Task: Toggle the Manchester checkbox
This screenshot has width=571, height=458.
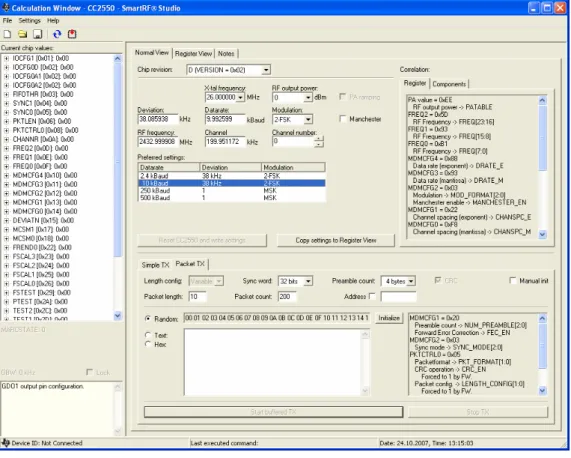Action: pyautogui.click(x=343, y=119)
